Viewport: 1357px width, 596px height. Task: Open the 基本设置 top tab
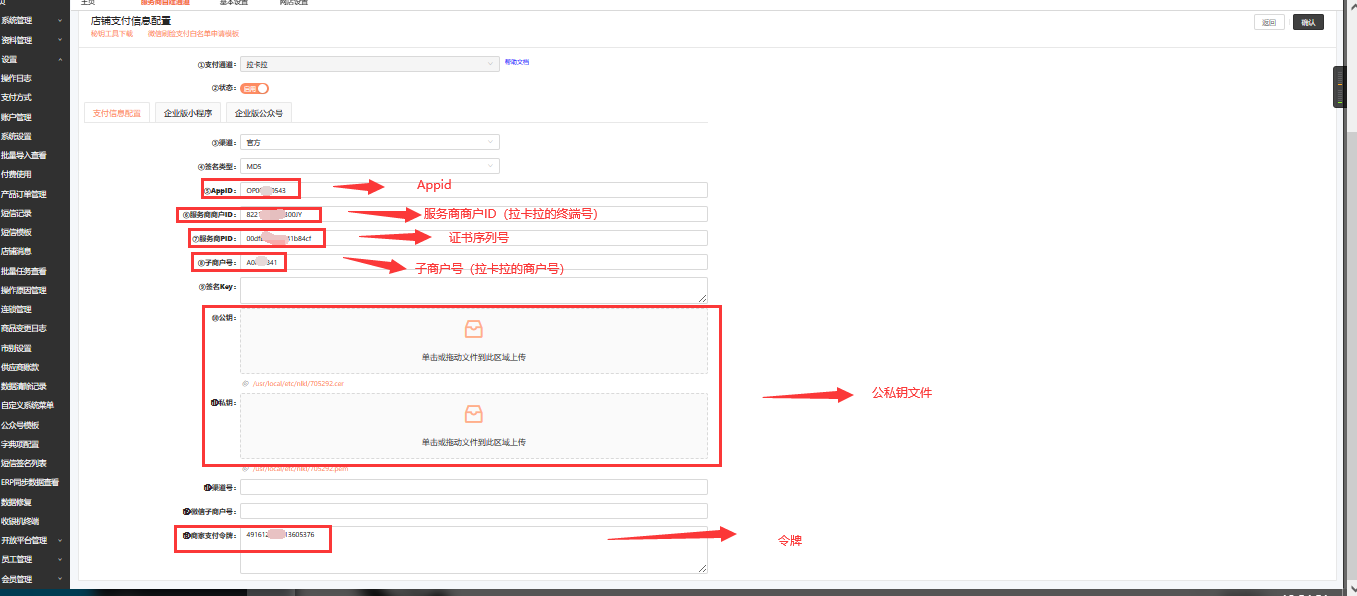click(234, 3)
